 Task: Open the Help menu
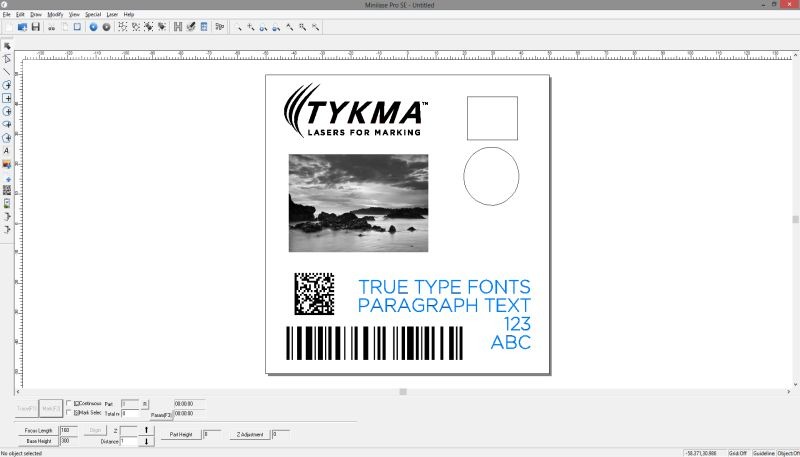click(x=129, y=14)
